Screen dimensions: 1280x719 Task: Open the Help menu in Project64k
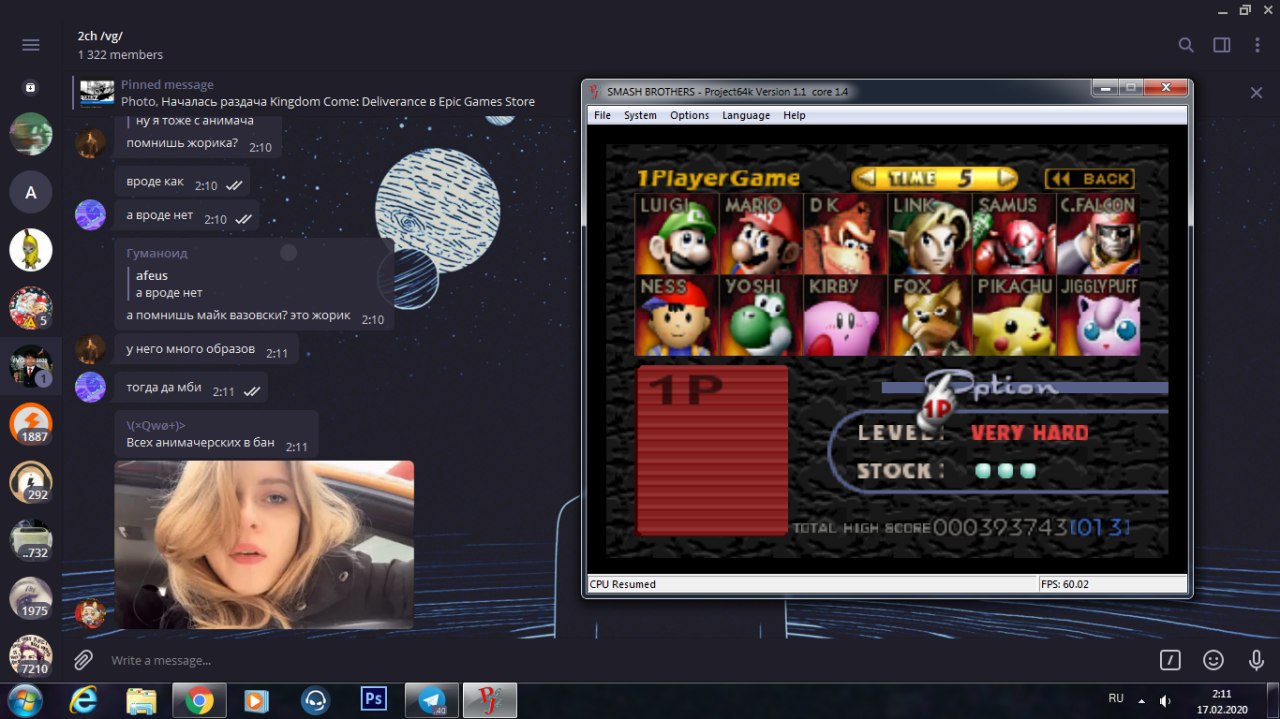click(794, 115)
